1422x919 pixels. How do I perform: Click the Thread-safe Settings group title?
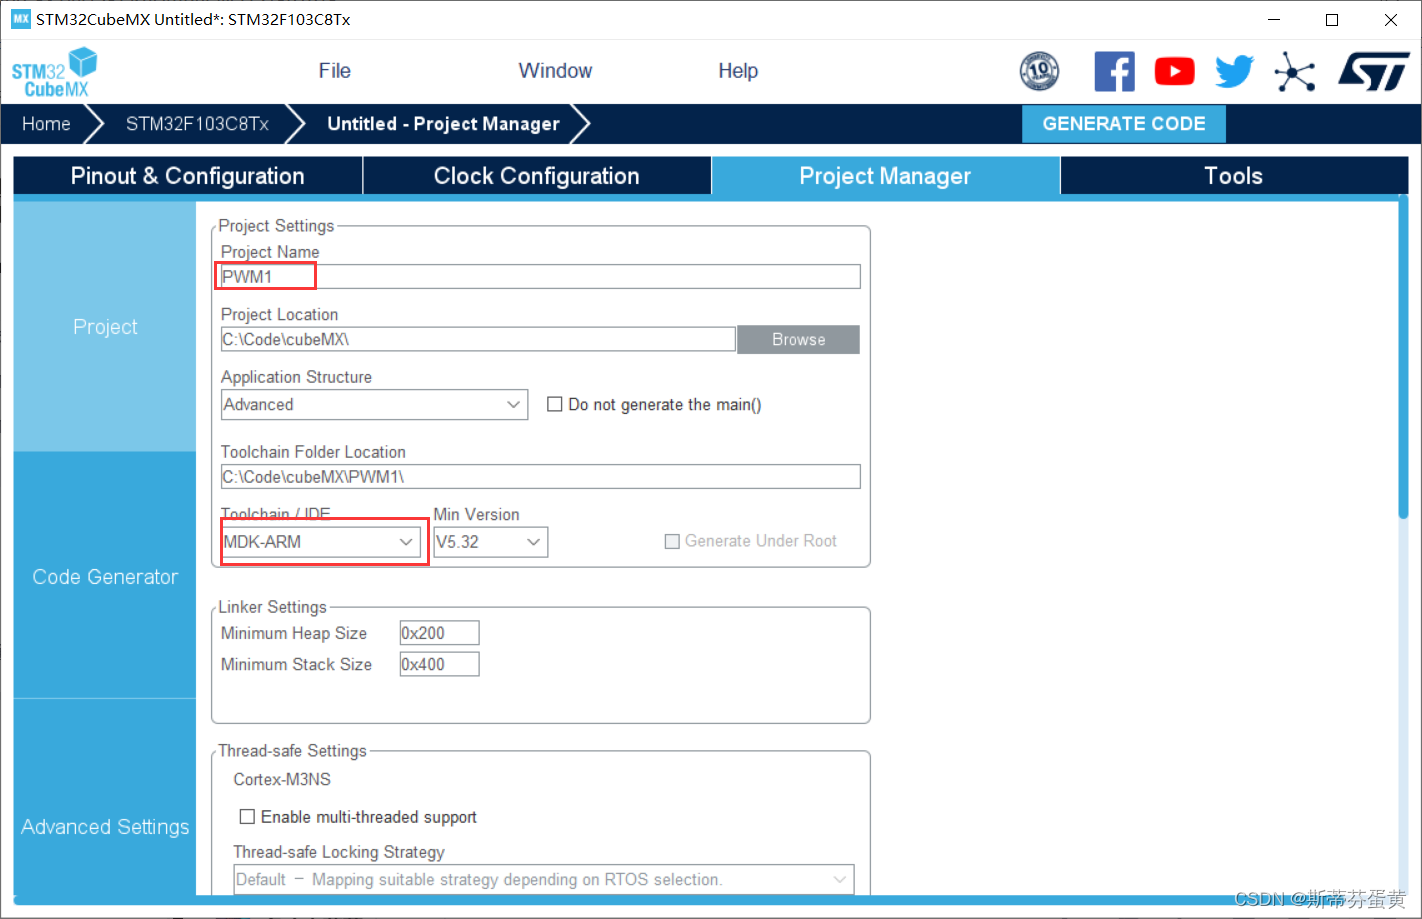pos(292,751)
